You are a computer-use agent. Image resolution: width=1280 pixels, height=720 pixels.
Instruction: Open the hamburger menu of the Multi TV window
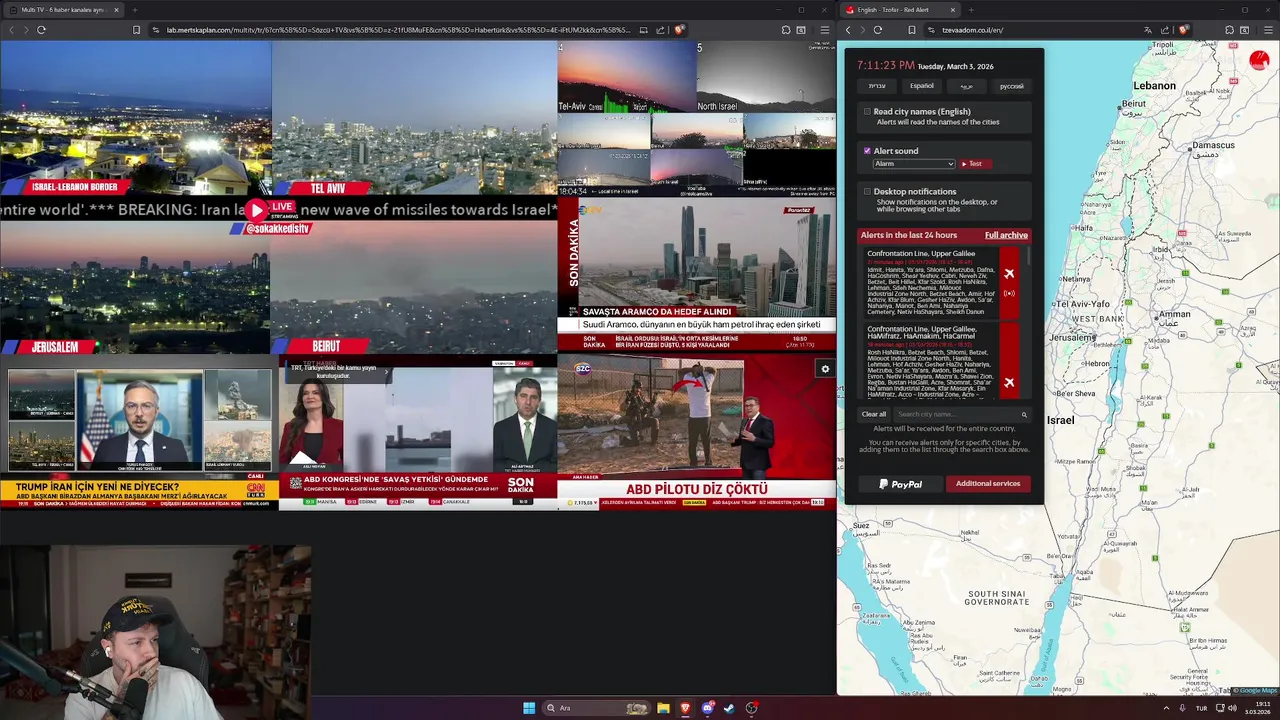point(824,30)
